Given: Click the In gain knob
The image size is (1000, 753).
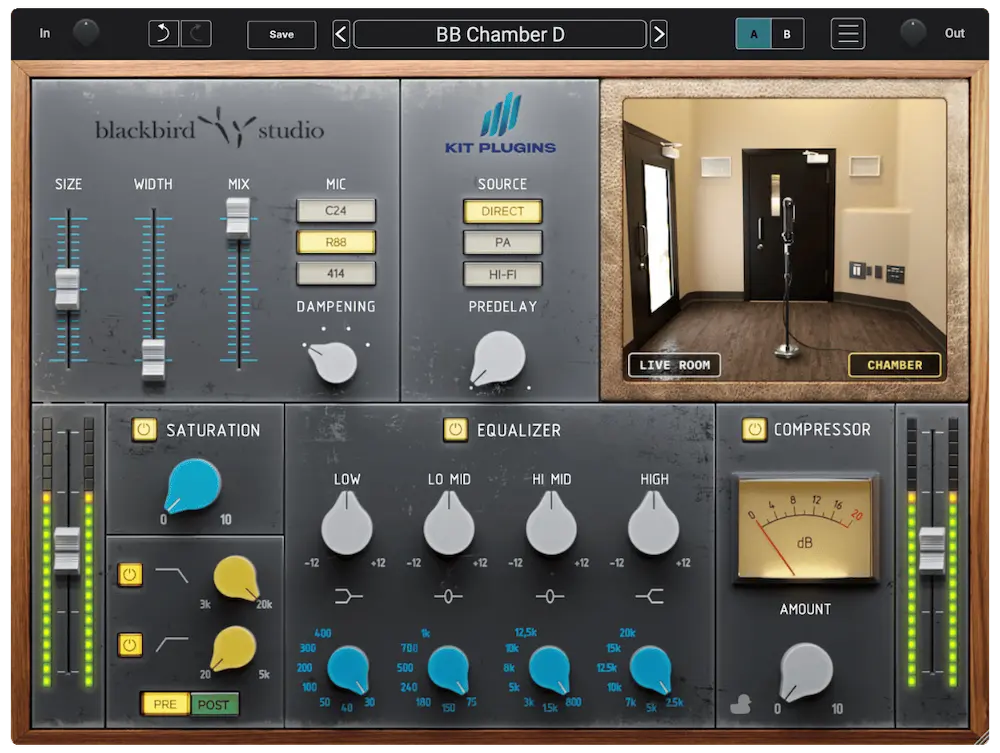Looking at the screenshot, I should coord(85,33).
